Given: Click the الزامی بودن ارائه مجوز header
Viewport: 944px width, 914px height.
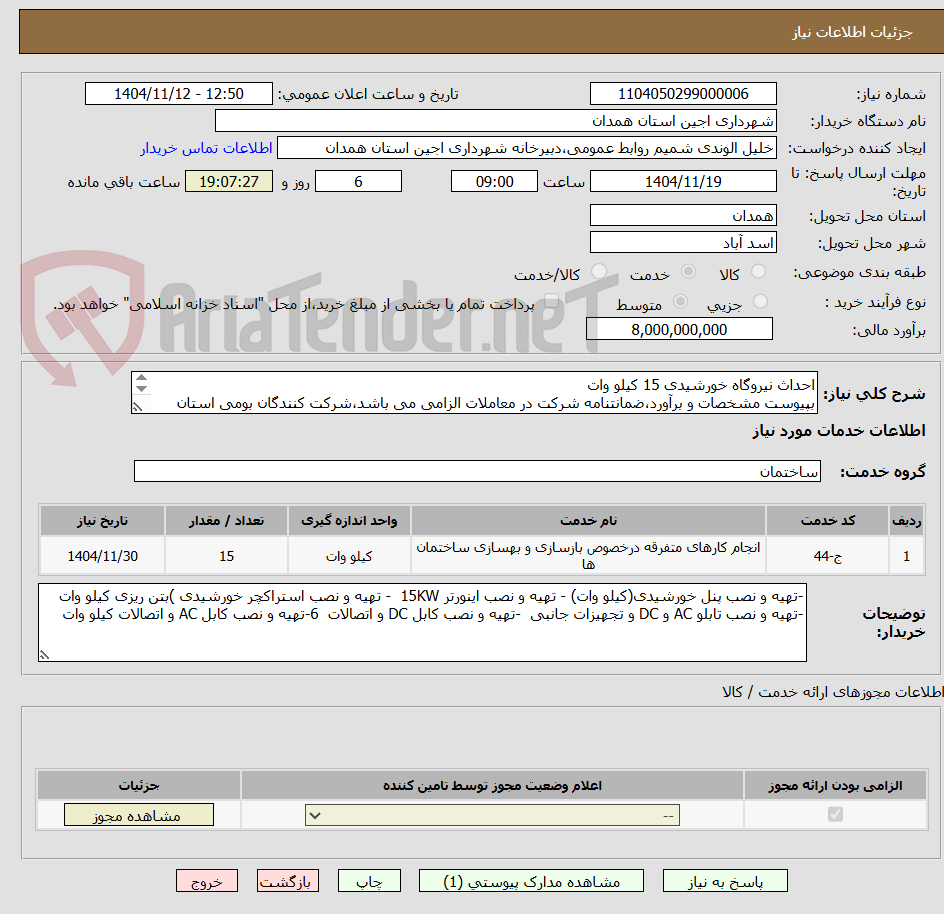Looking at the screenshot, I should [x=835, y=786].
